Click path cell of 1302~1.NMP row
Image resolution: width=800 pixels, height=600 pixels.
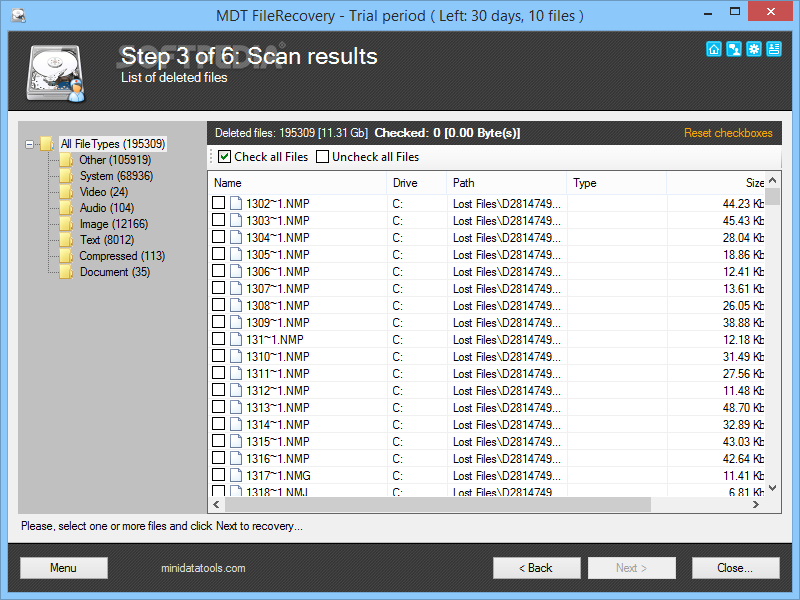507,204
